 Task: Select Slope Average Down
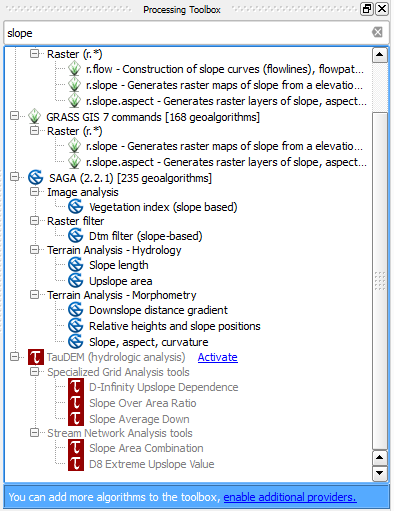139,419
